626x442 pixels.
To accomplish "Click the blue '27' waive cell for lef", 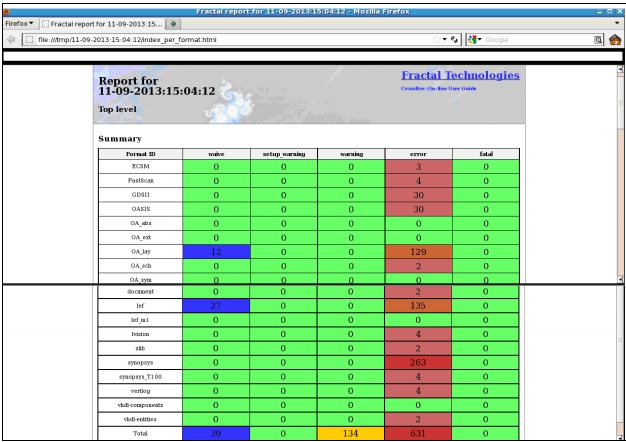I will (x=216, y=305).
